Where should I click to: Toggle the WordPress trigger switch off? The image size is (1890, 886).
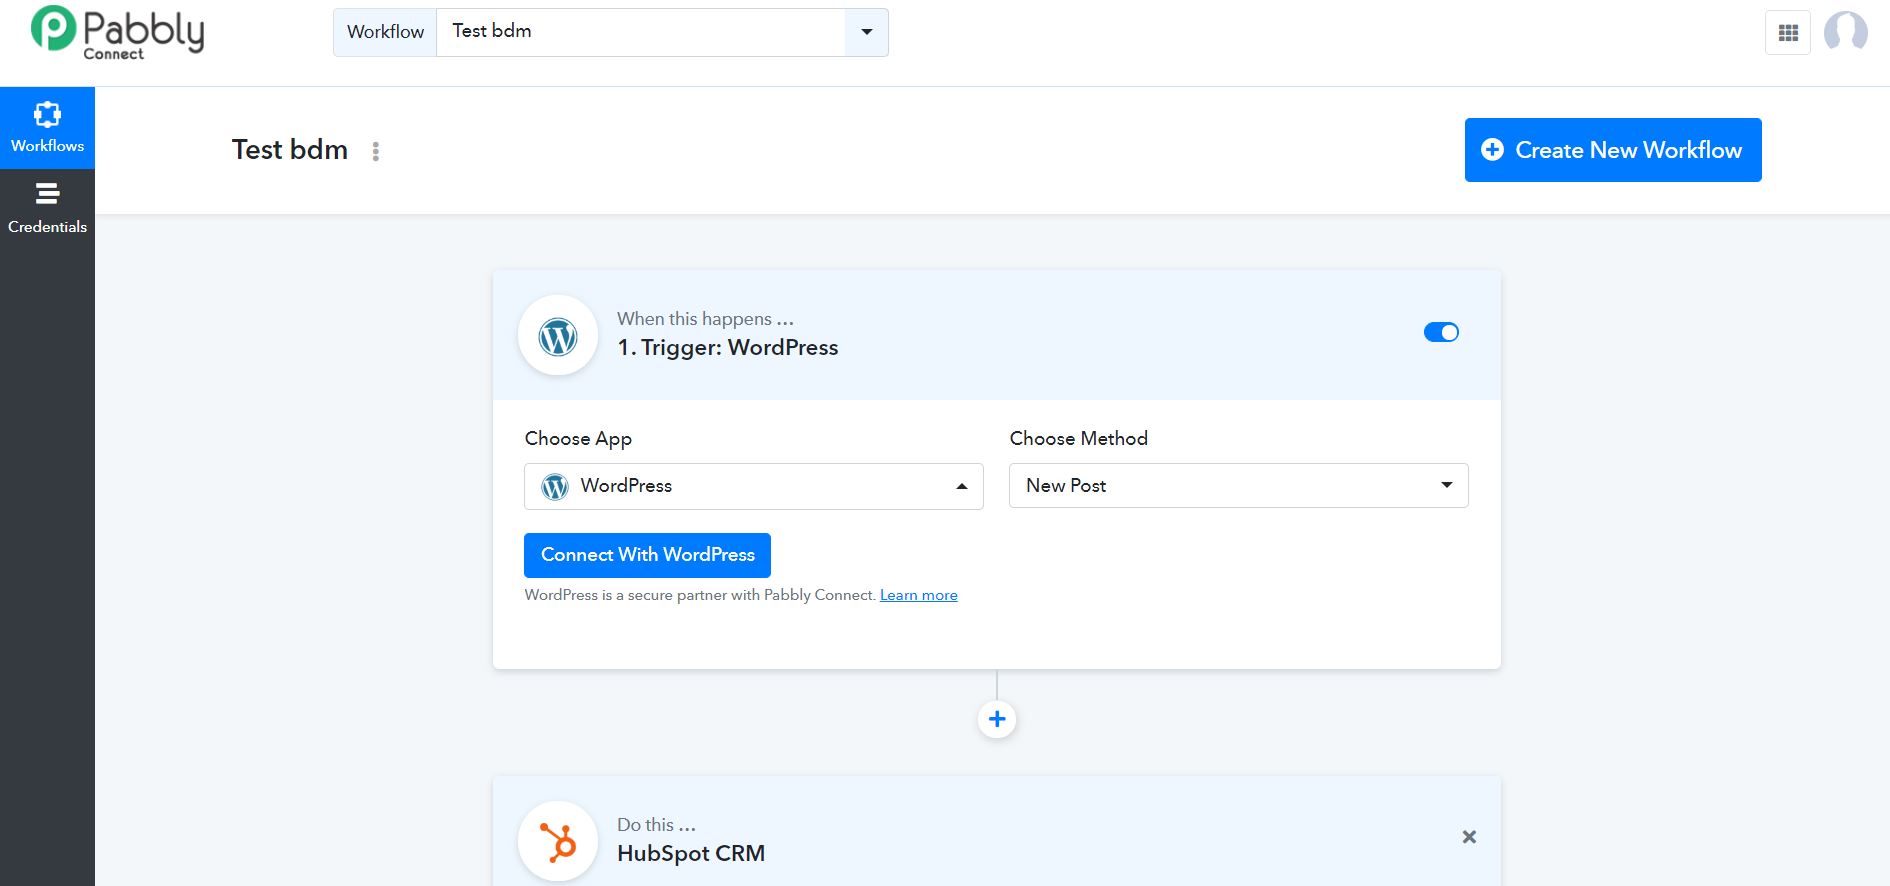[x=1441, y=332]
